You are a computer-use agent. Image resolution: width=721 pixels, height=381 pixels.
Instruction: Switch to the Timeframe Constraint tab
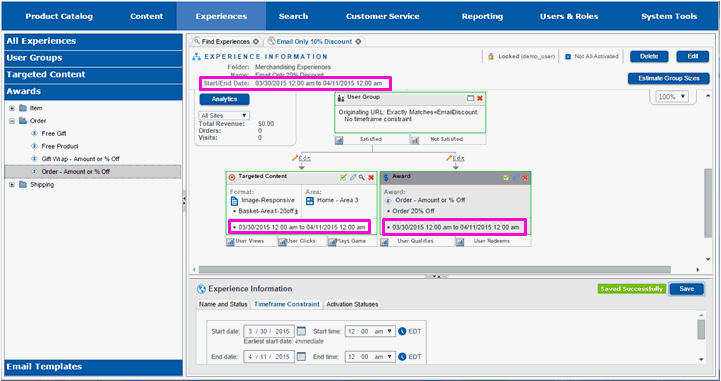click(286, 304)
